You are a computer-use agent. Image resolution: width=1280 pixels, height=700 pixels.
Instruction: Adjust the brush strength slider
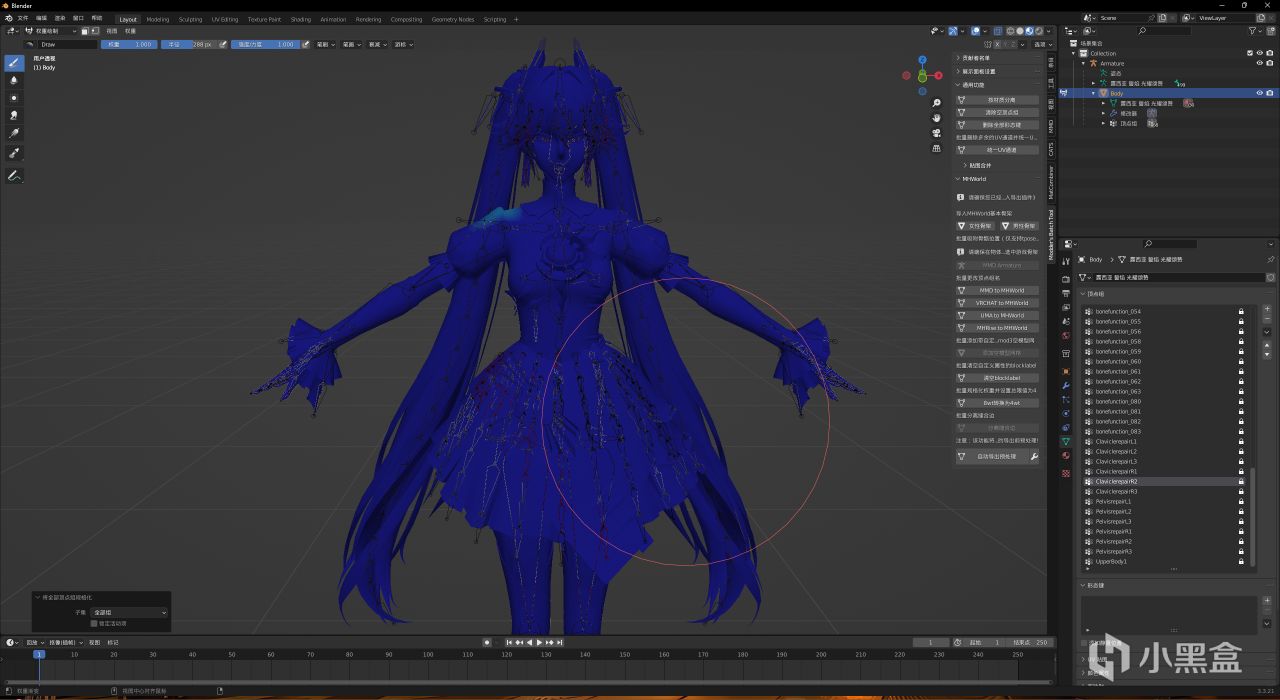(x=264, y=44)
